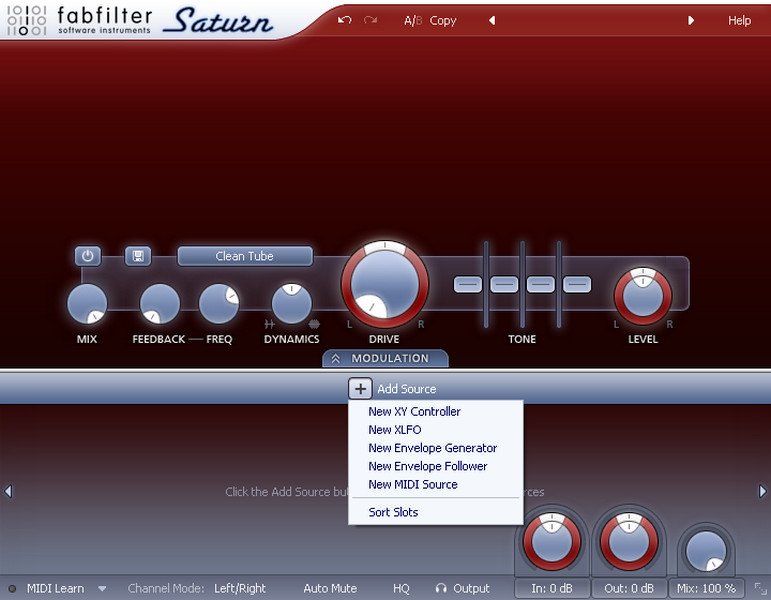Viewport: 771px width, 600px height.
Task: Select the next preset arrow in header
Action: pyautogui.click(x=690, y=20)
